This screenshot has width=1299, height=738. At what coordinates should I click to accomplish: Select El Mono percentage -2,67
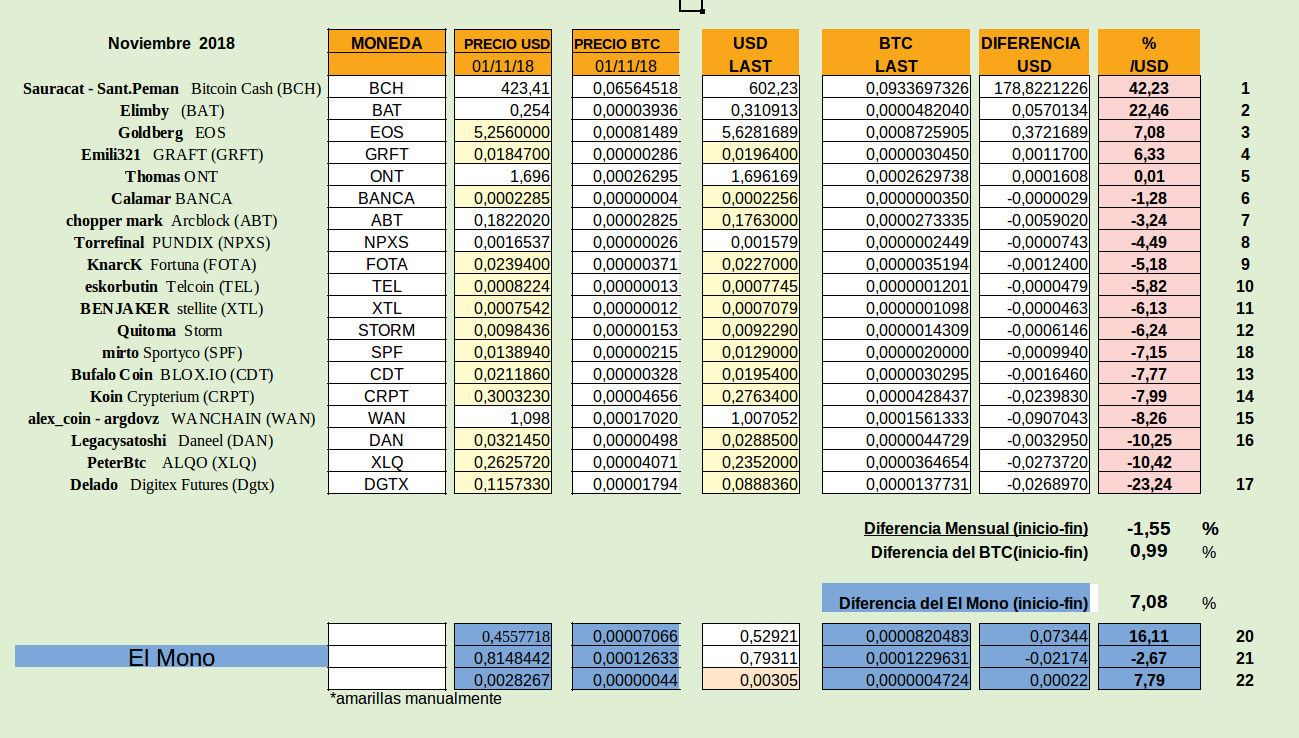click(x=1149, y=657)
